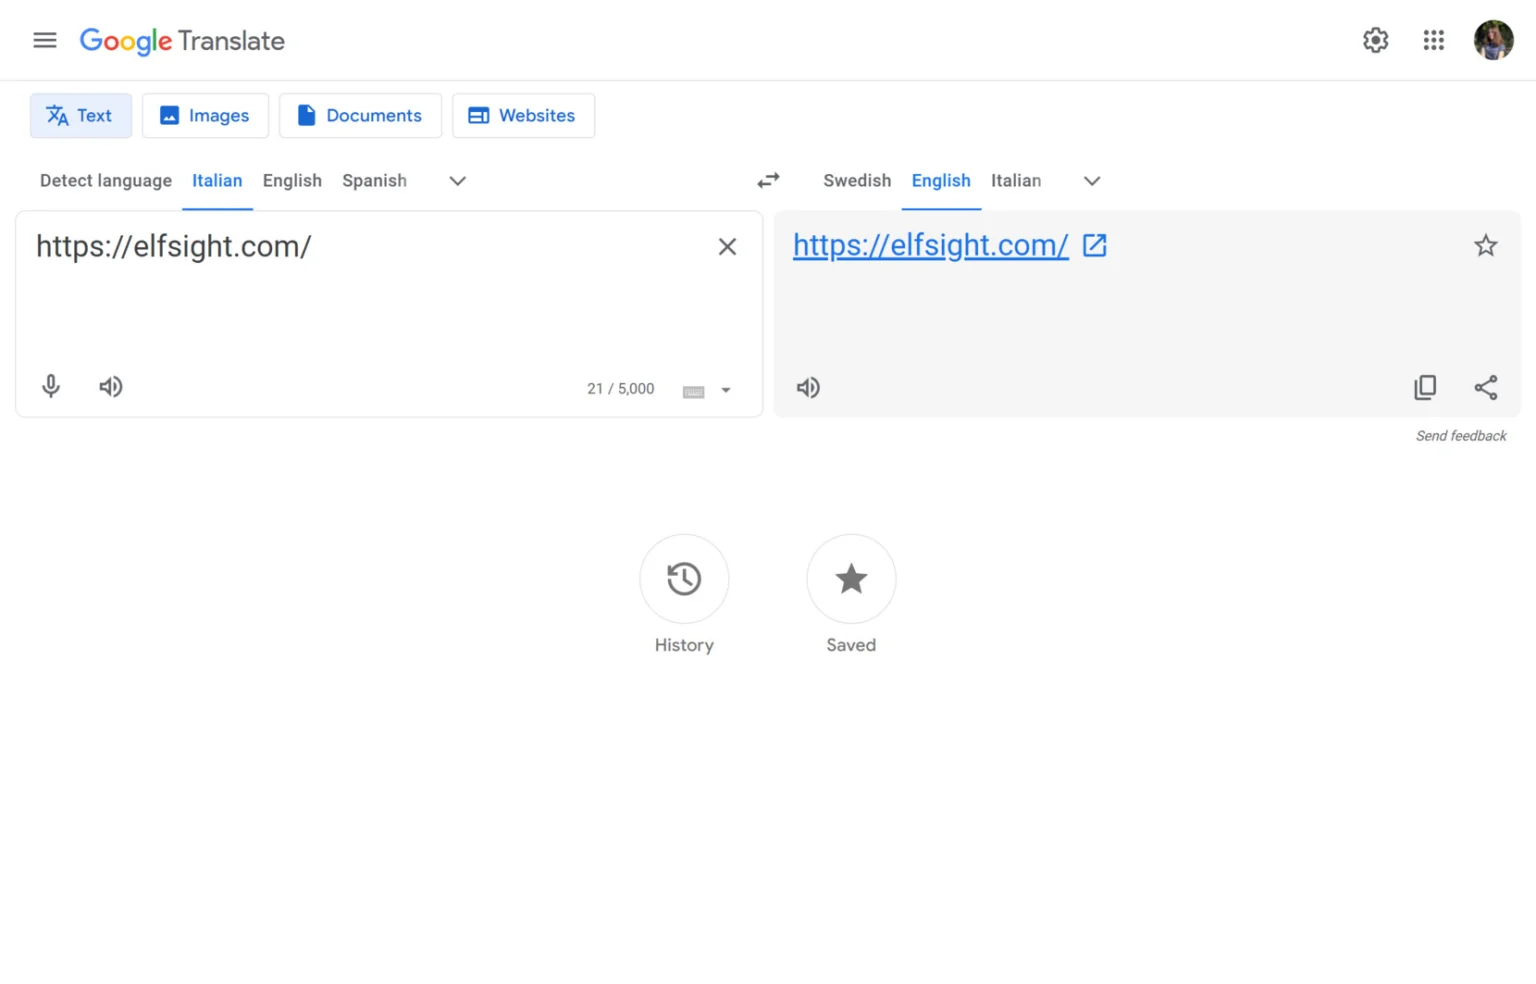Swap source and target languages

(x=767, y=180)
